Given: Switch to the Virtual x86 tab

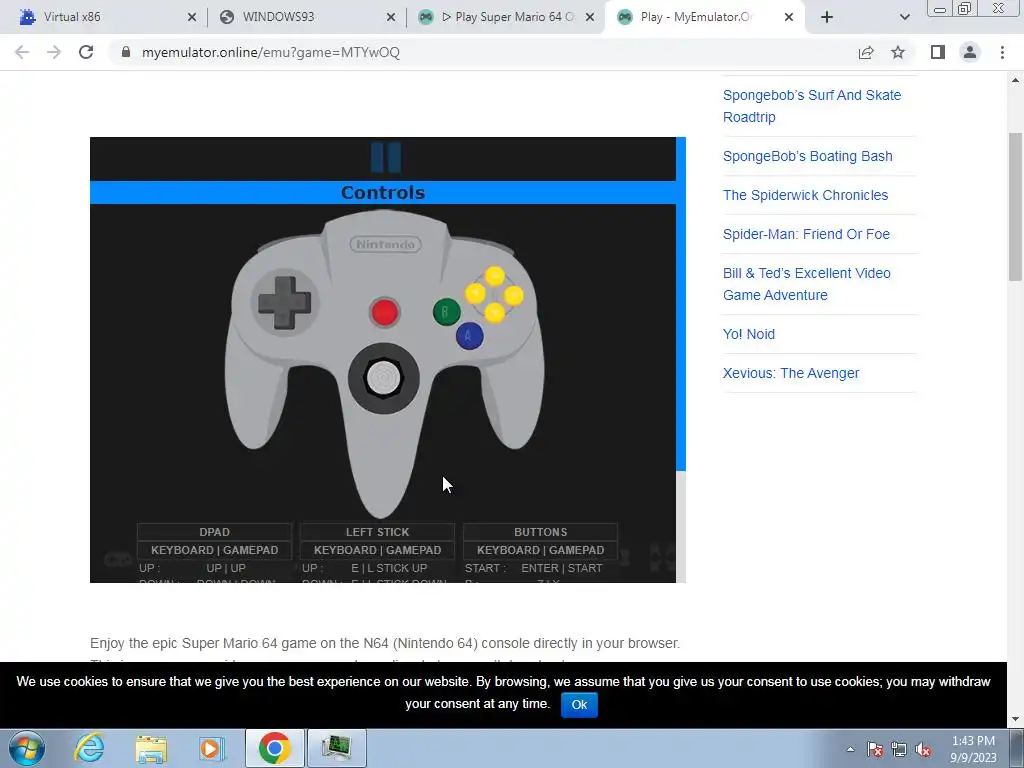Looking at the screenshot, I should (104, 17).
